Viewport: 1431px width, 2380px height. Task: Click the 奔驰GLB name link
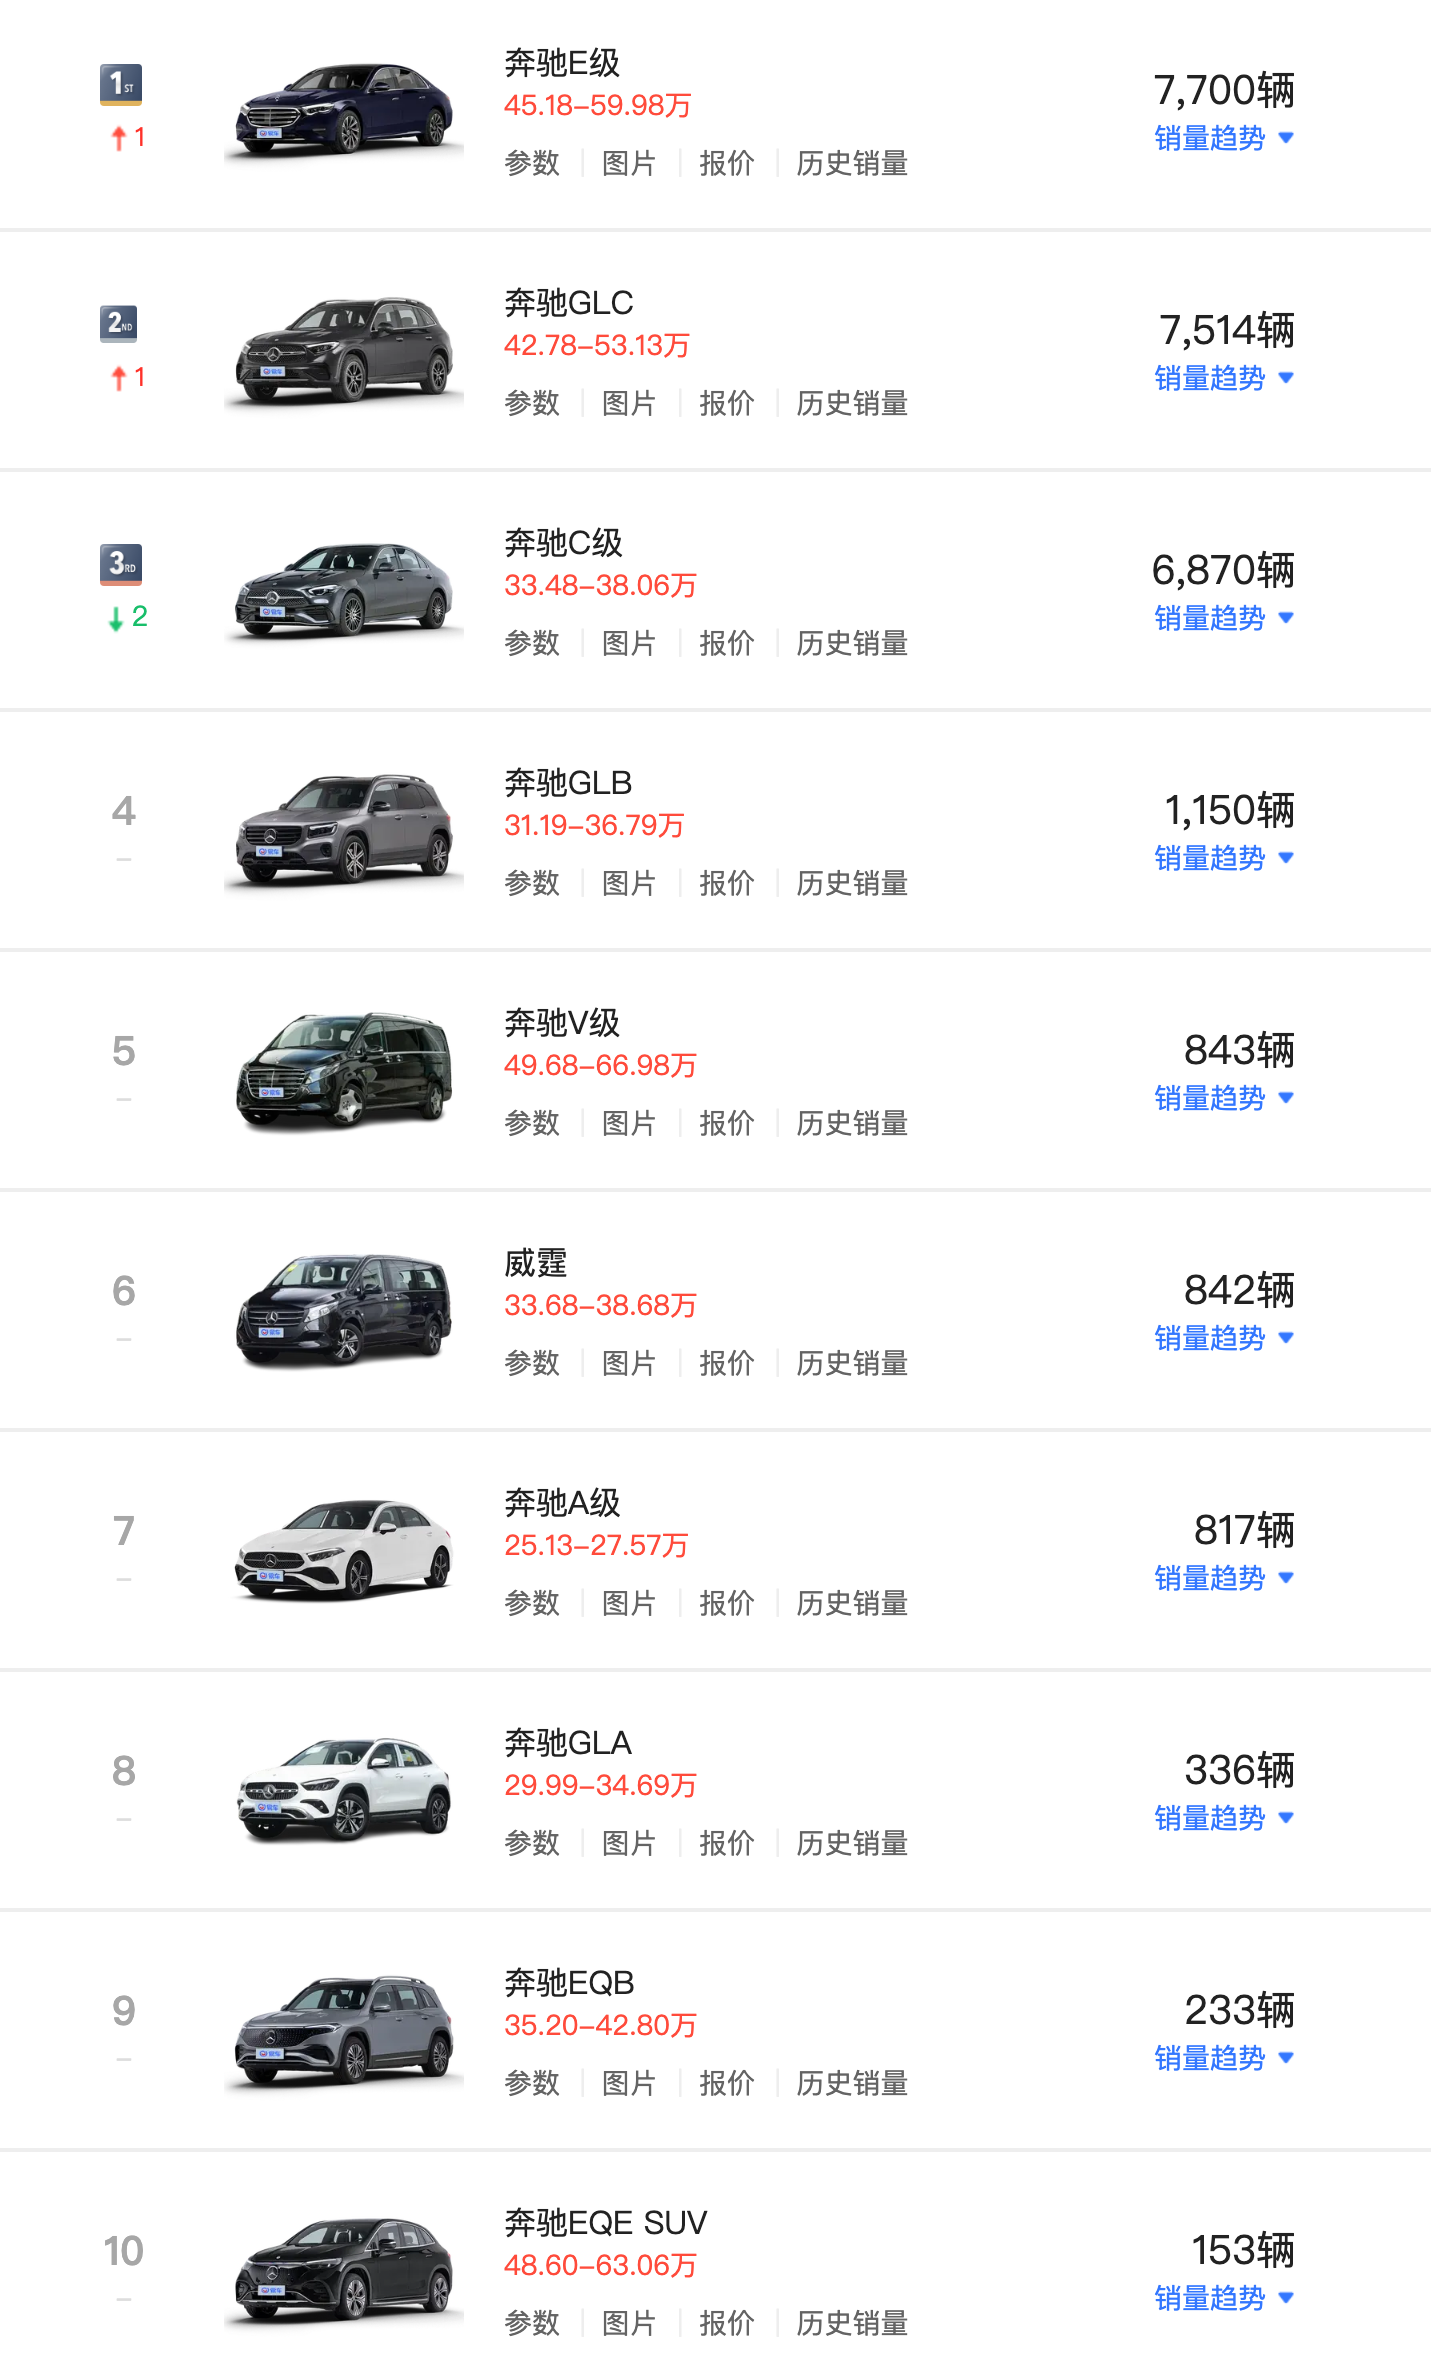click(568, 782)
